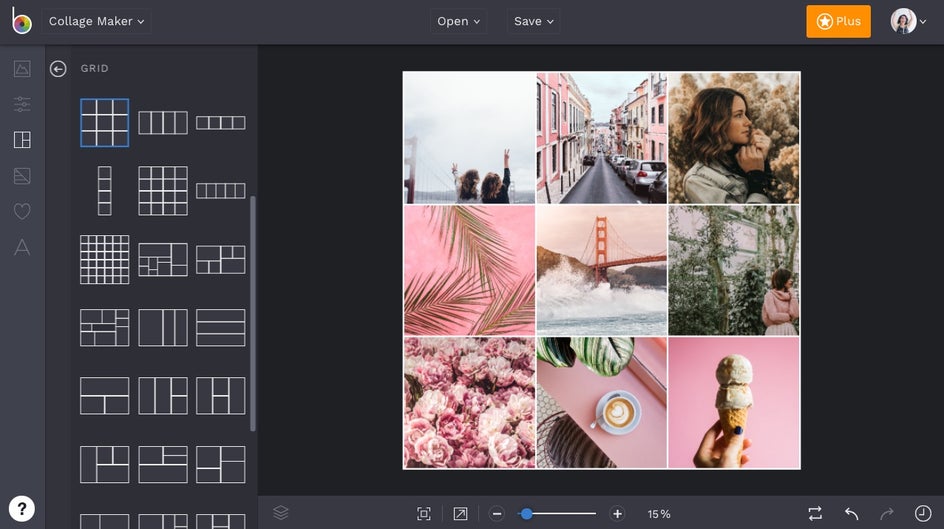
Task: Open the history clock icon
Action: (923, 513)
